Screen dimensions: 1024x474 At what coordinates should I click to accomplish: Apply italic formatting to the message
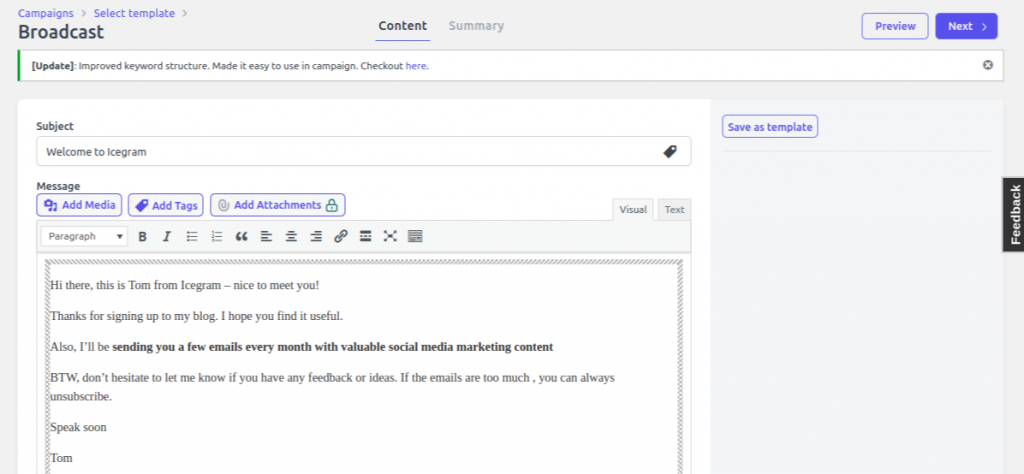click(167, 237)
